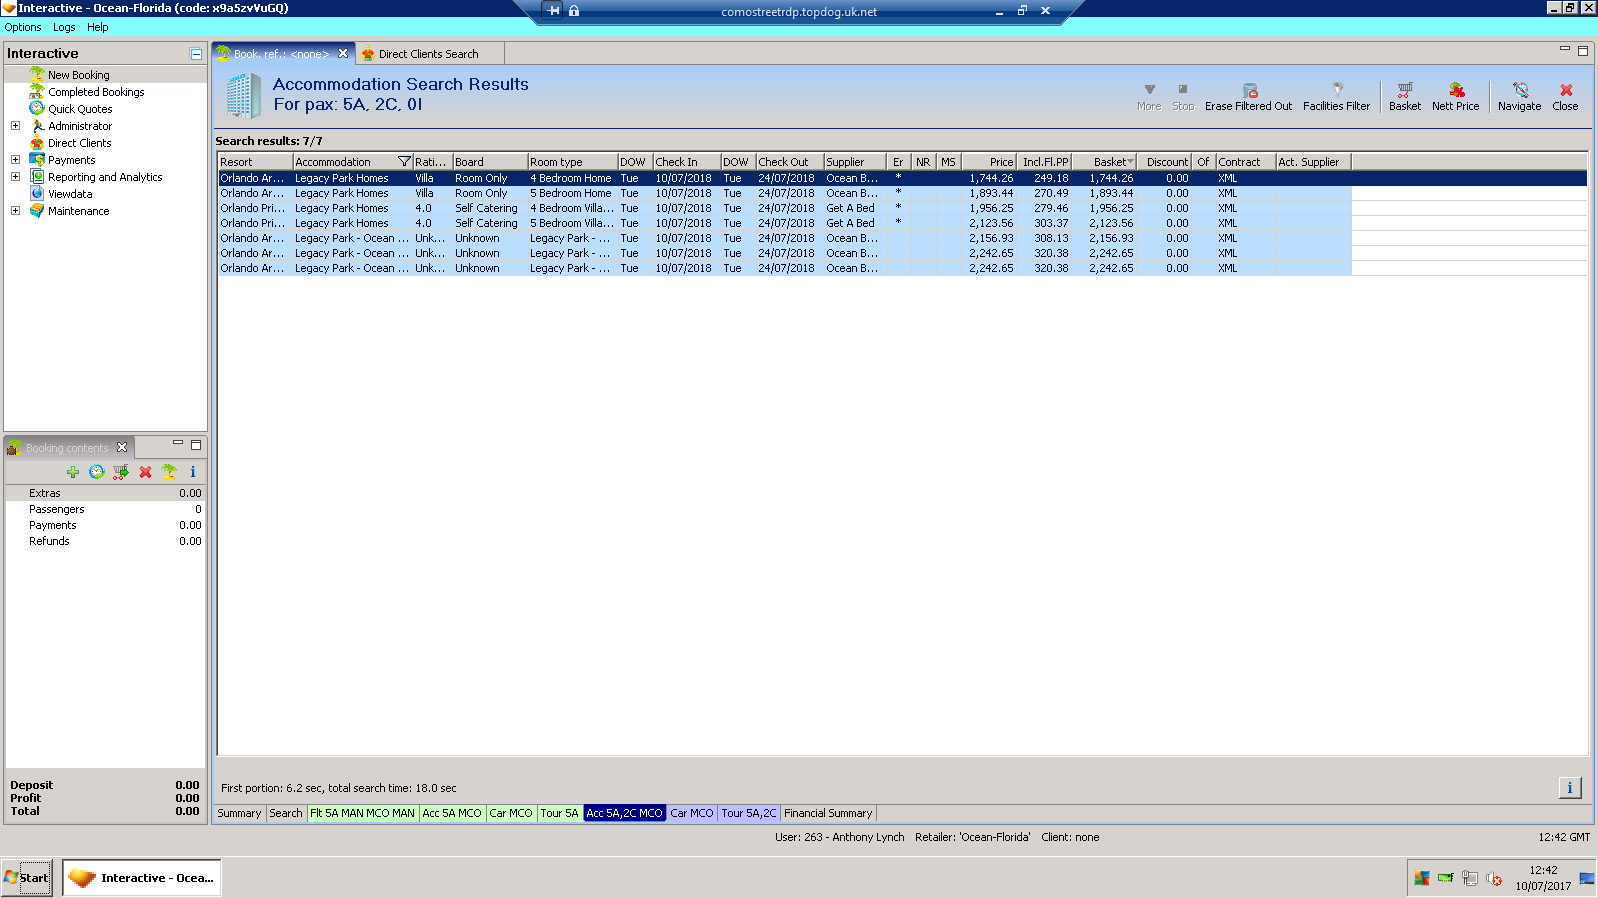
Task: Click the cart with green arrow icon
Action: (121, 472)
